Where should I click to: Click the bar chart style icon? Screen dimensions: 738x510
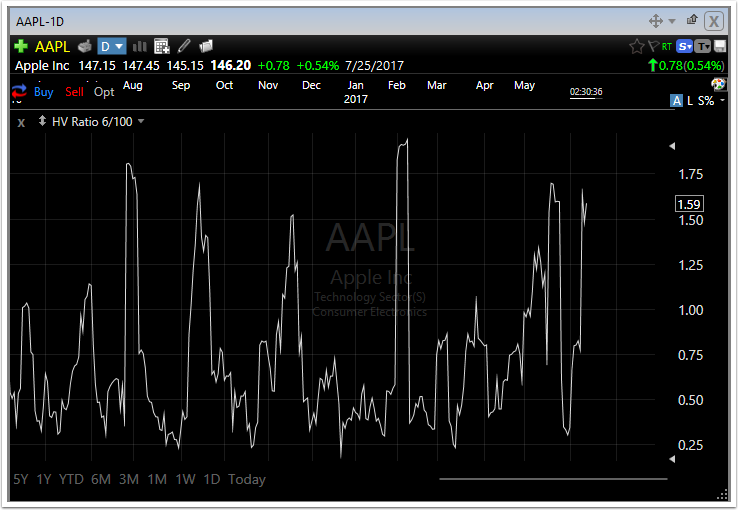click(139, 46)
